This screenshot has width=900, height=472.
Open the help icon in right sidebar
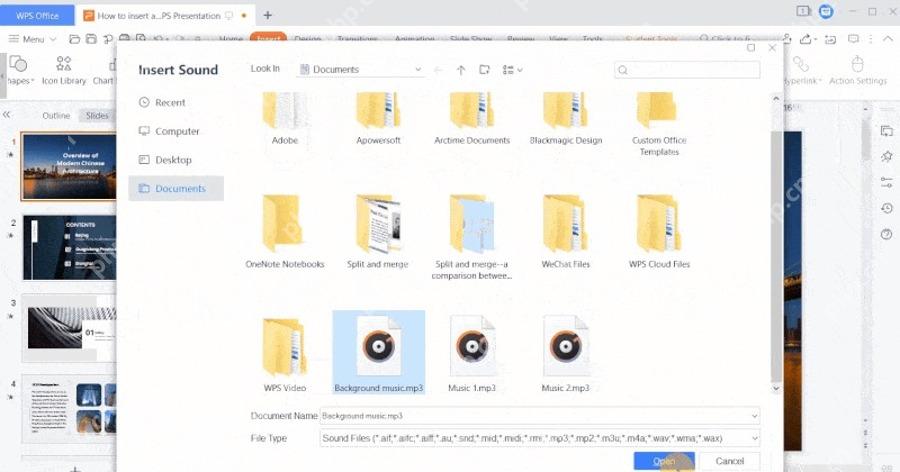(x=887, y=234)
